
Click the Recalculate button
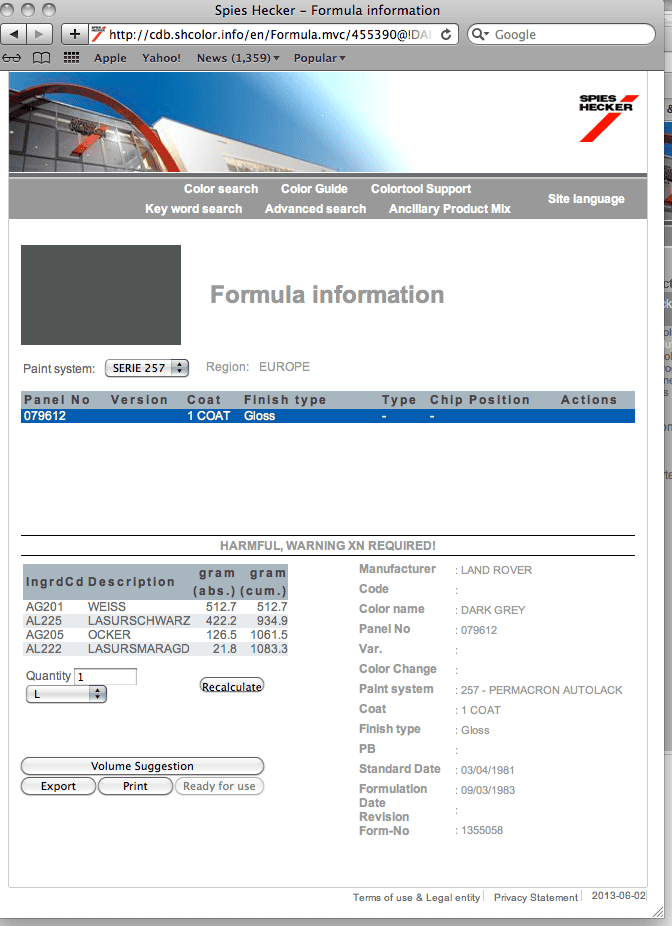click(x=231, y=686)
